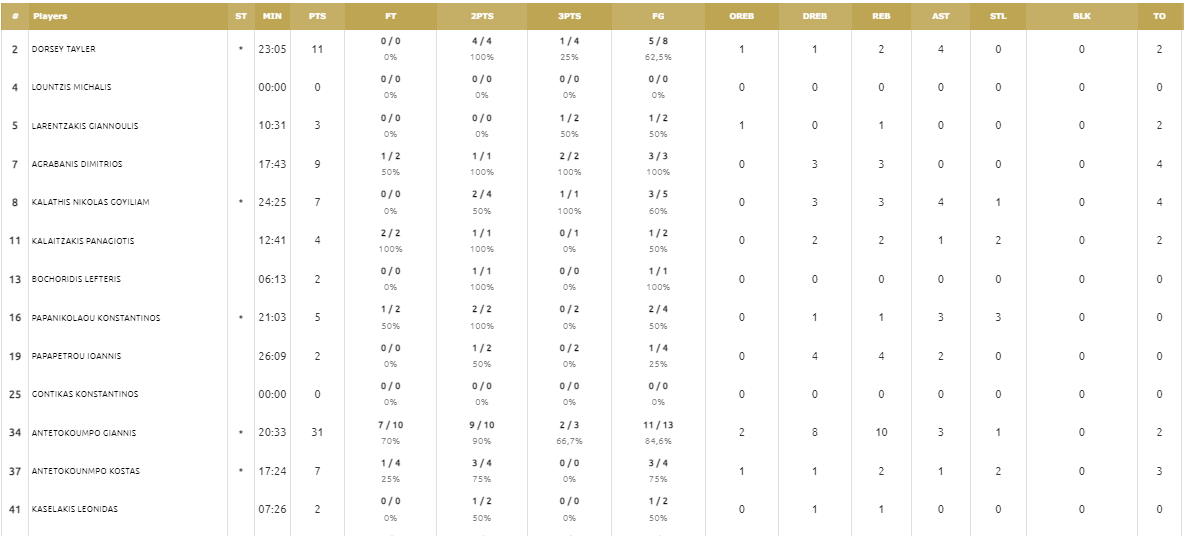The height and width of the screenshot is (536, 1184).
Task: Click the STL column header
Action: click(x=998, y=16)
